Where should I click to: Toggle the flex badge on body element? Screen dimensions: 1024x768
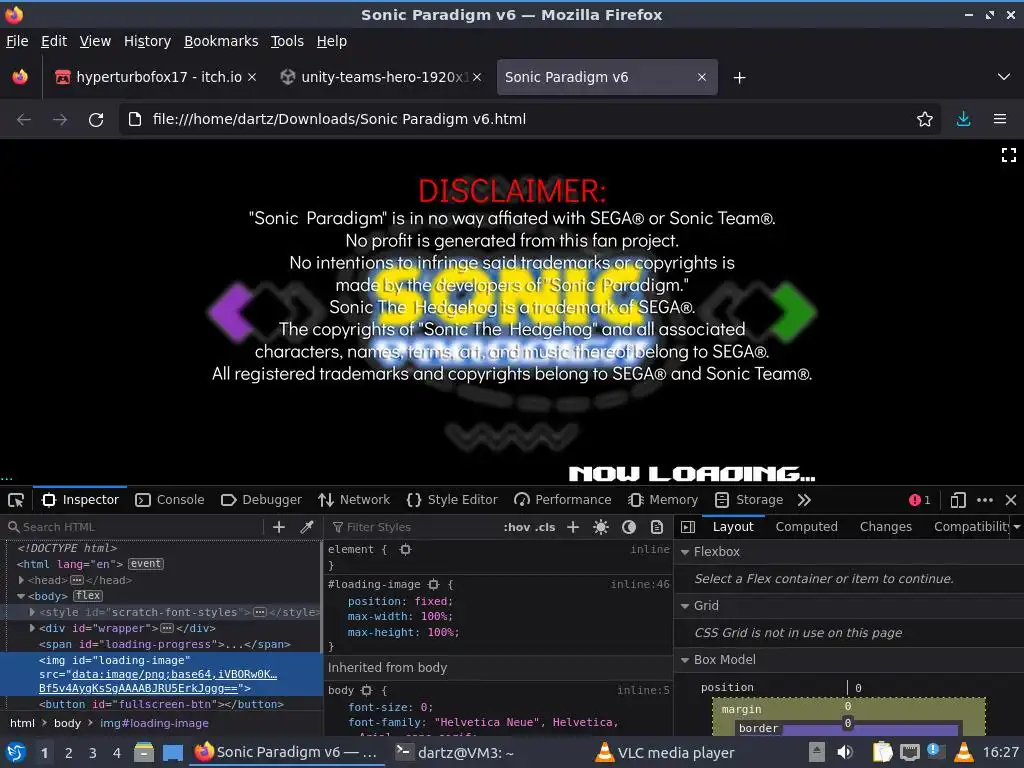point(88,596)
